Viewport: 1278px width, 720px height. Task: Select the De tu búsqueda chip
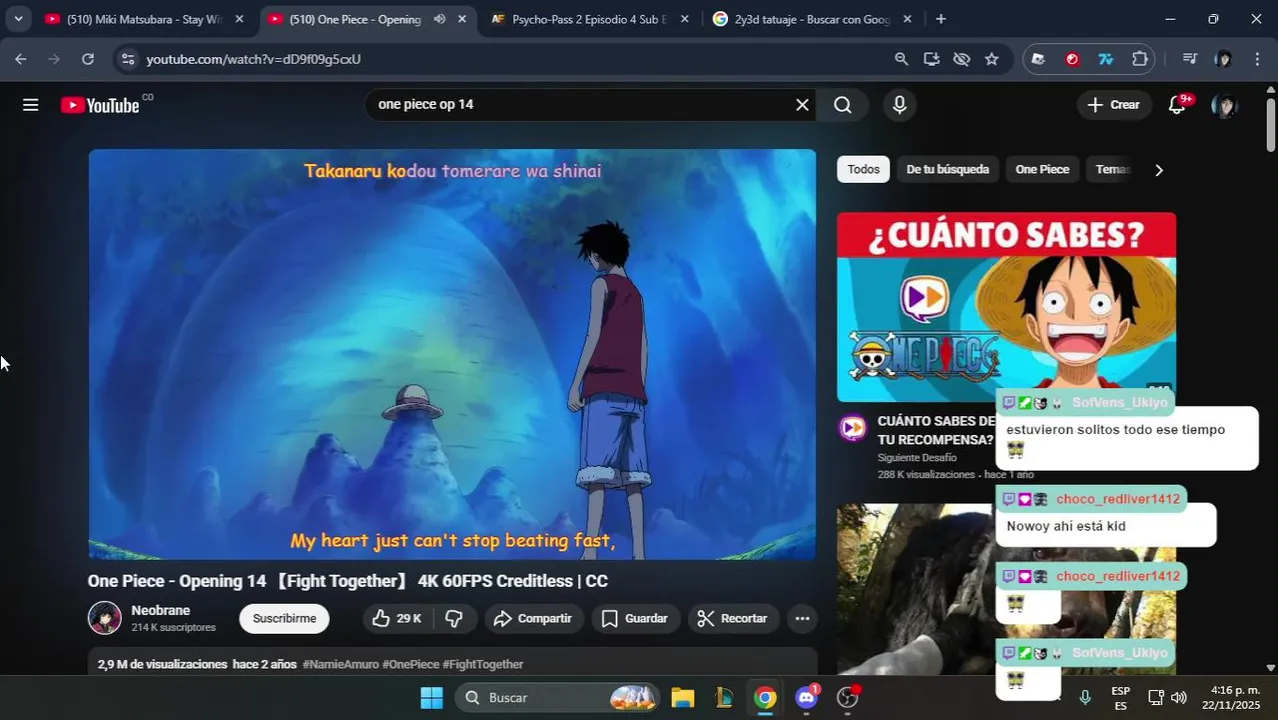[947, 170]
